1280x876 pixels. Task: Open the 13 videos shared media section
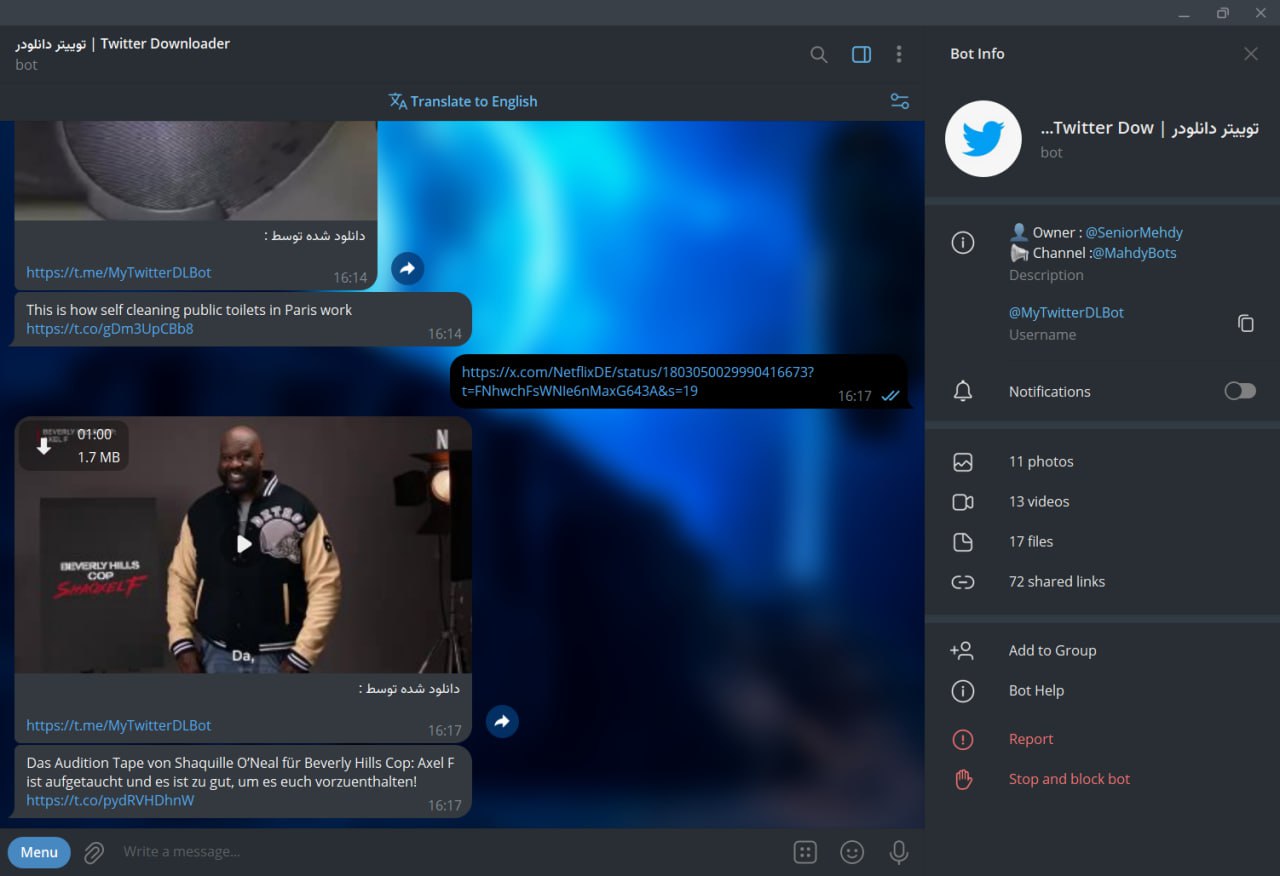pos(1102,502)
